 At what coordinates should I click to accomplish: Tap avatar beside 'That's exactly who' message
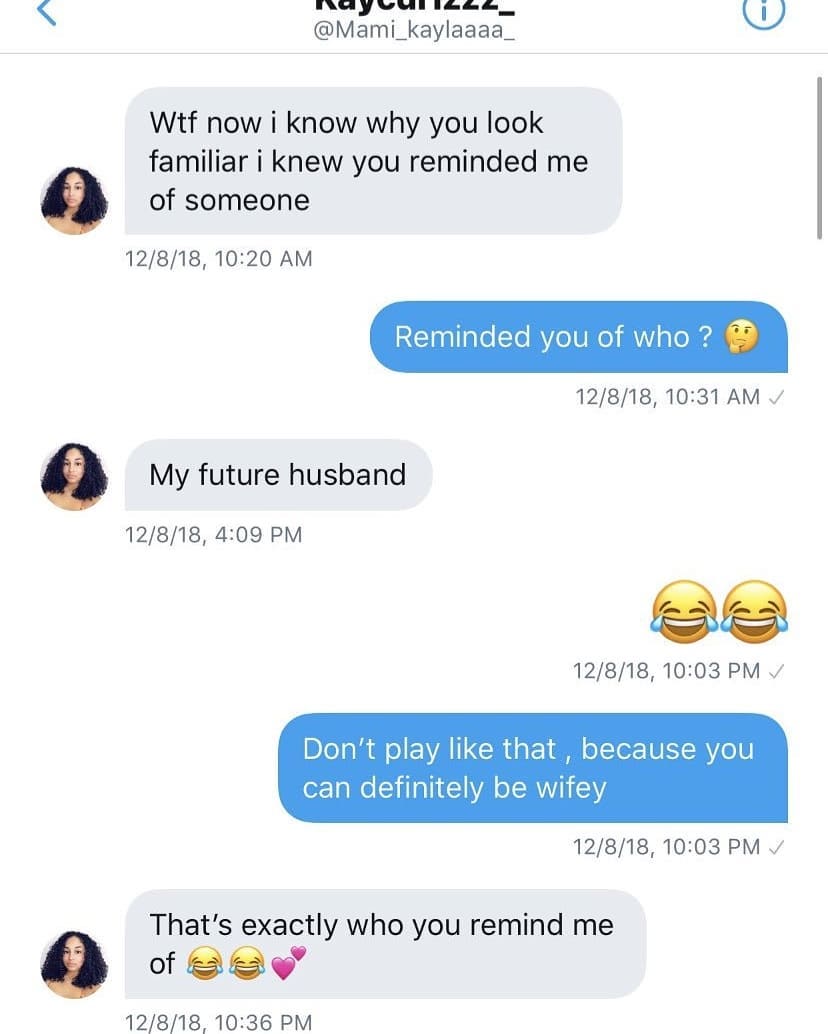74,964
